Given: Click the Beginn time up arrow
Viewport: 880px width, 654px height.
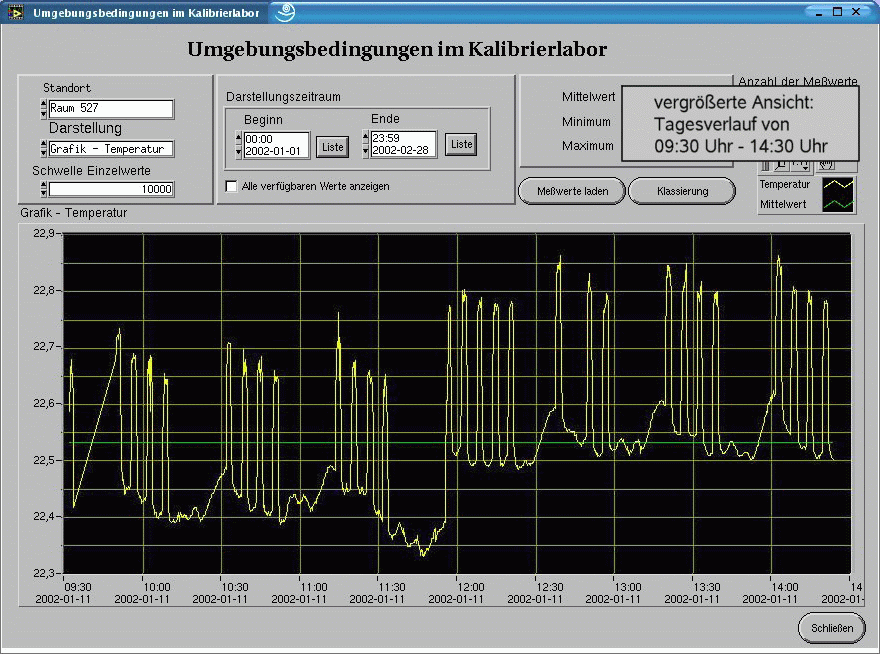Looking at the screenshot, I should coord(239,138).
